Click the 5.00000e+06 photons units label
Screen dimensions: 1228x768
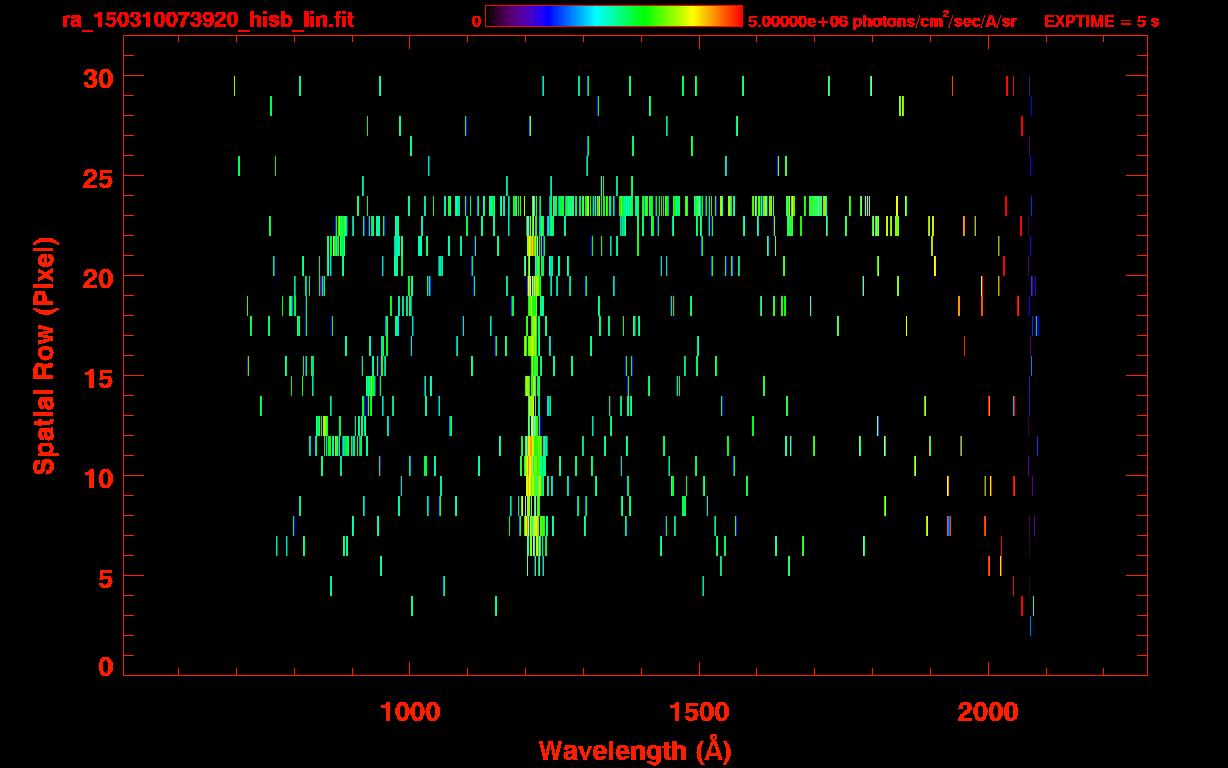click(882, 20)
